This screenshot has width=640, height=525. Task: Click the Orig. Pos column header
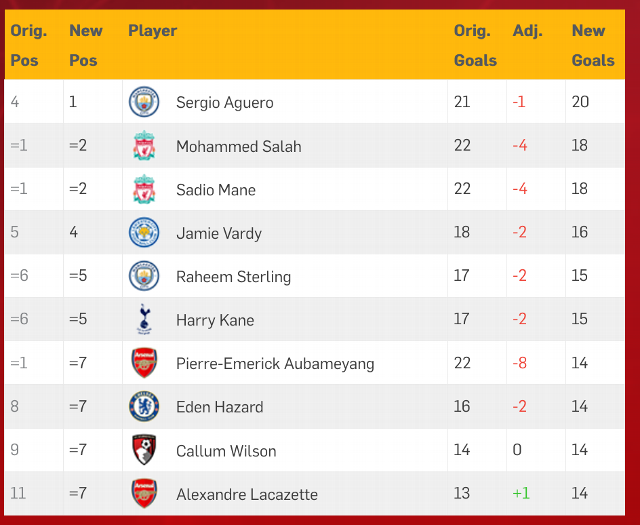pyautogui.click(x=29, y=45)
